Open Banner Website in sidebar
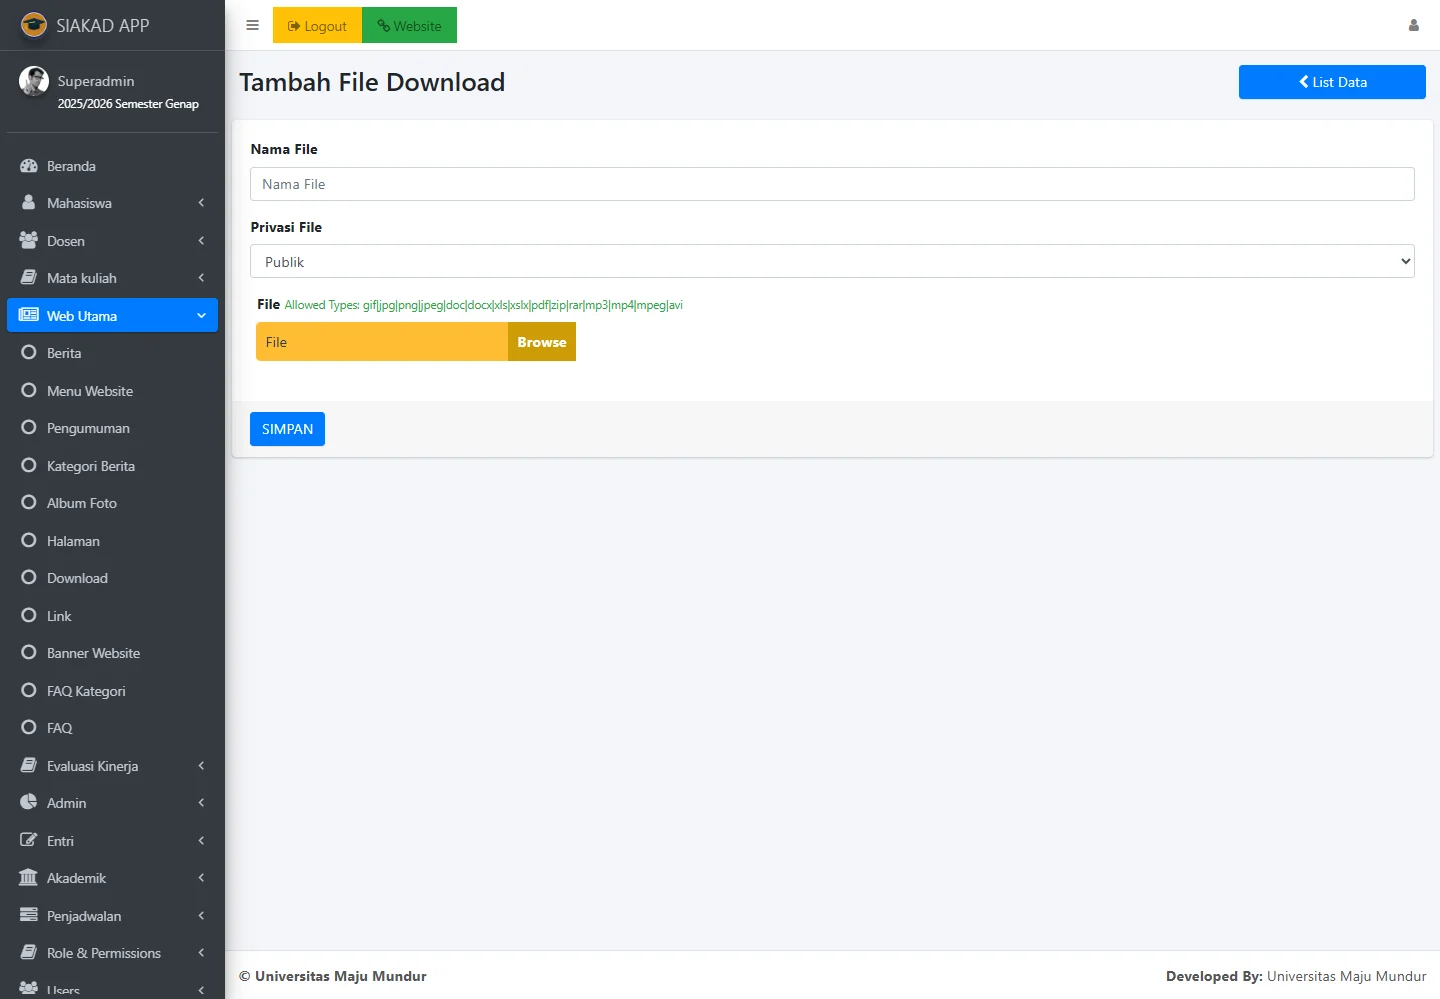 (93, 653)
